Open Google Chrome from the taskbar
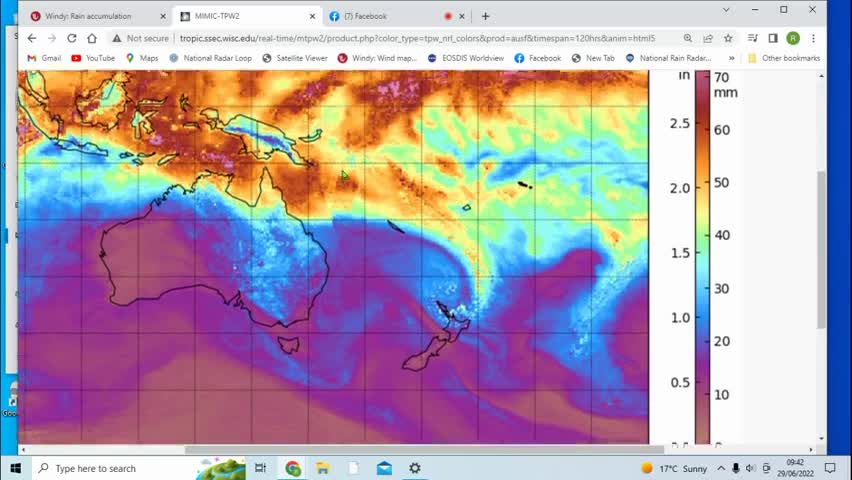The image size is (852, 480). [x=292, y=468]
